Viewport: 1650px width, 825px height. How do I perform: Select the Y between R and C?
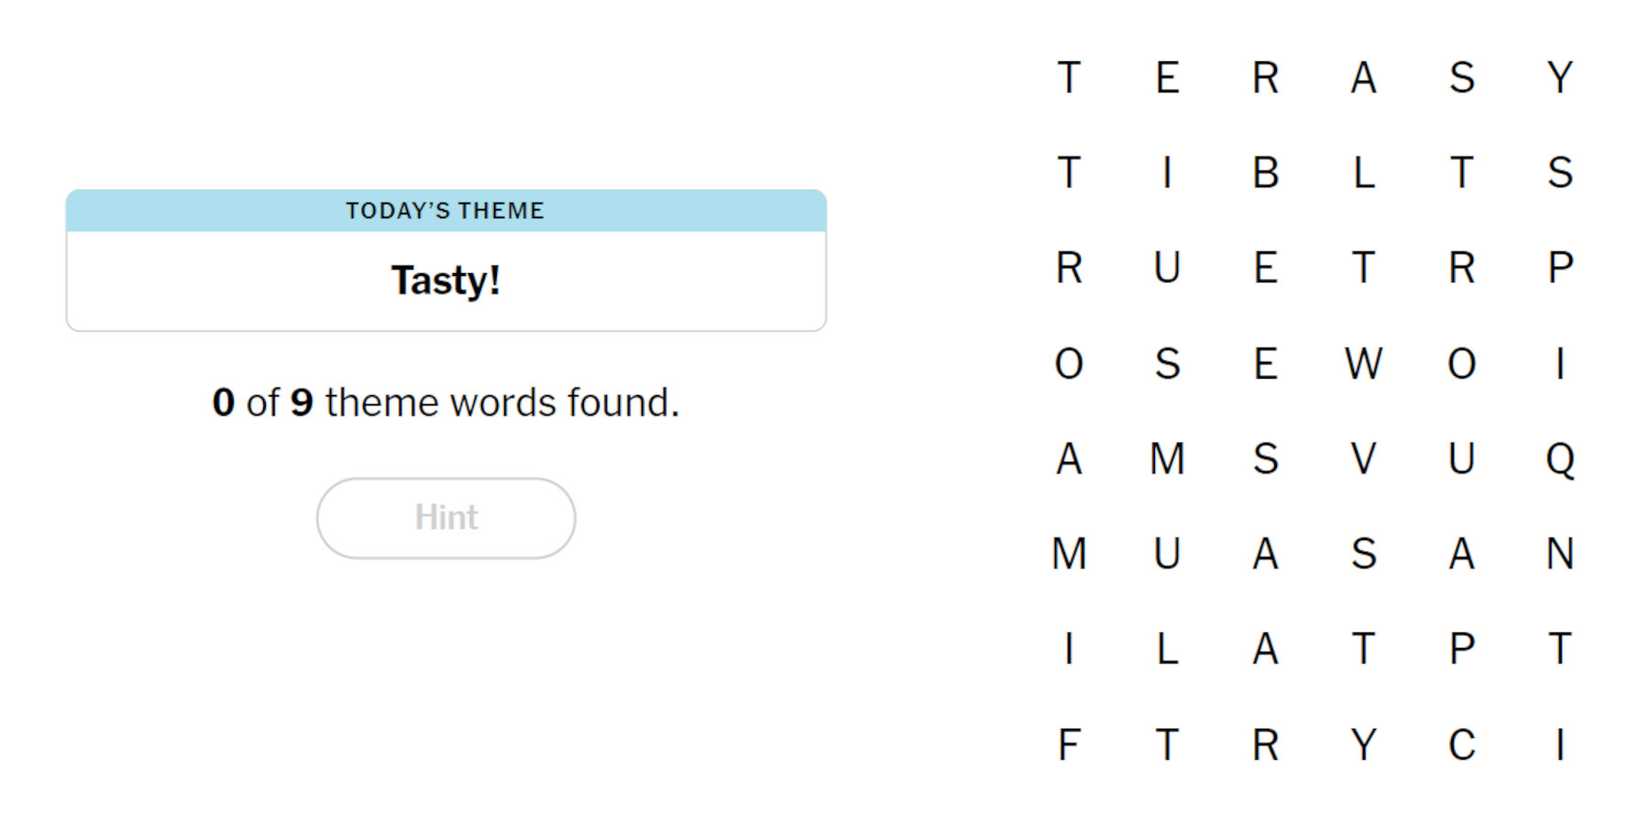click(1363, 745)
